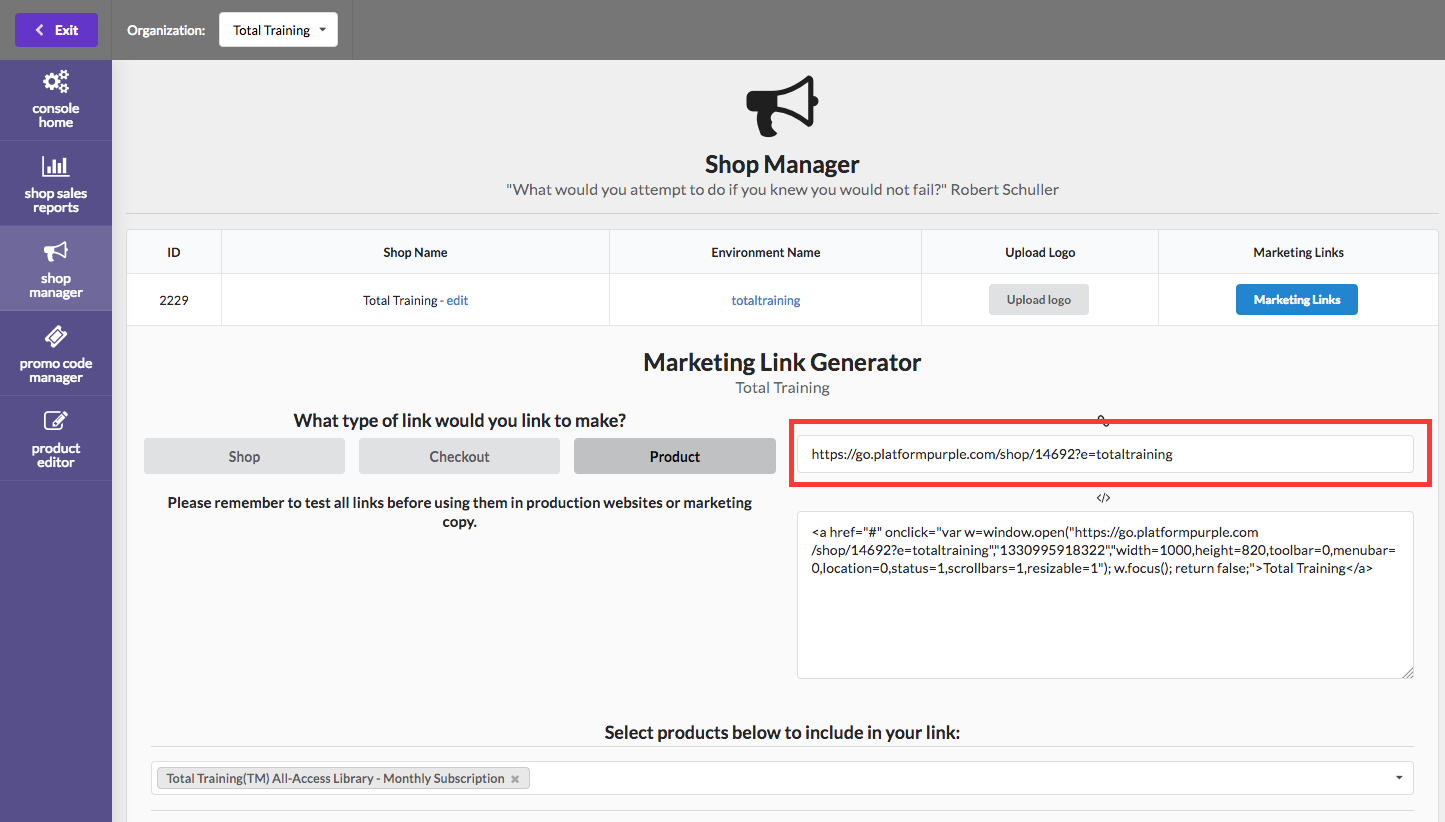Viewport: 1445px width, 822px height.
Task: Click inside the HTML anchor code textarea
Action: (1105, 595)
